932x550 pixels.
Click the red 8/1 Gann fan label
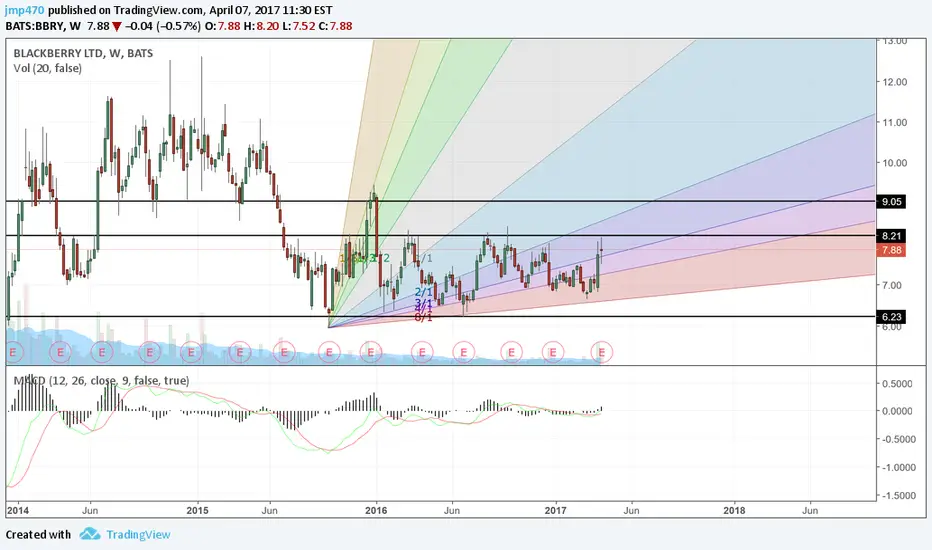pos(423,318)
